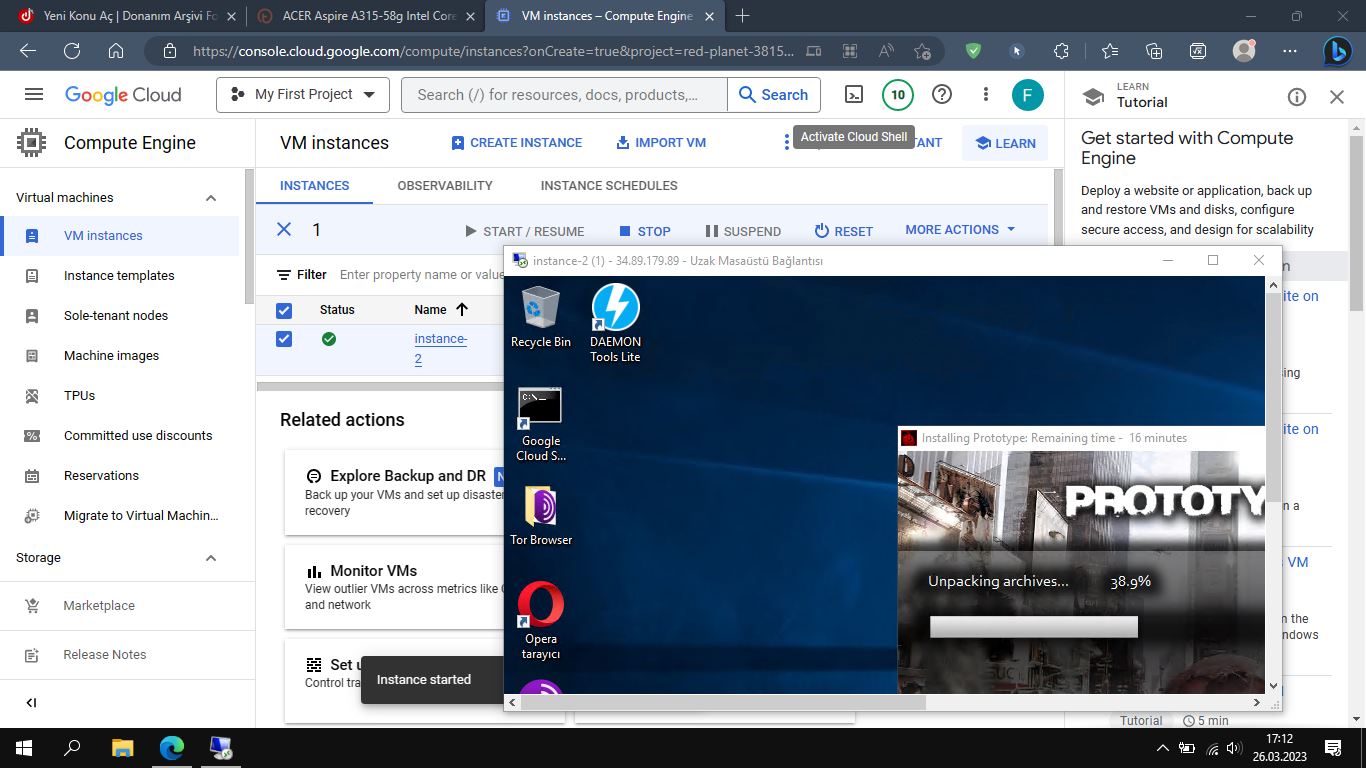
Task: Activate Cloud Shell terminal icon
Action: 854,95
